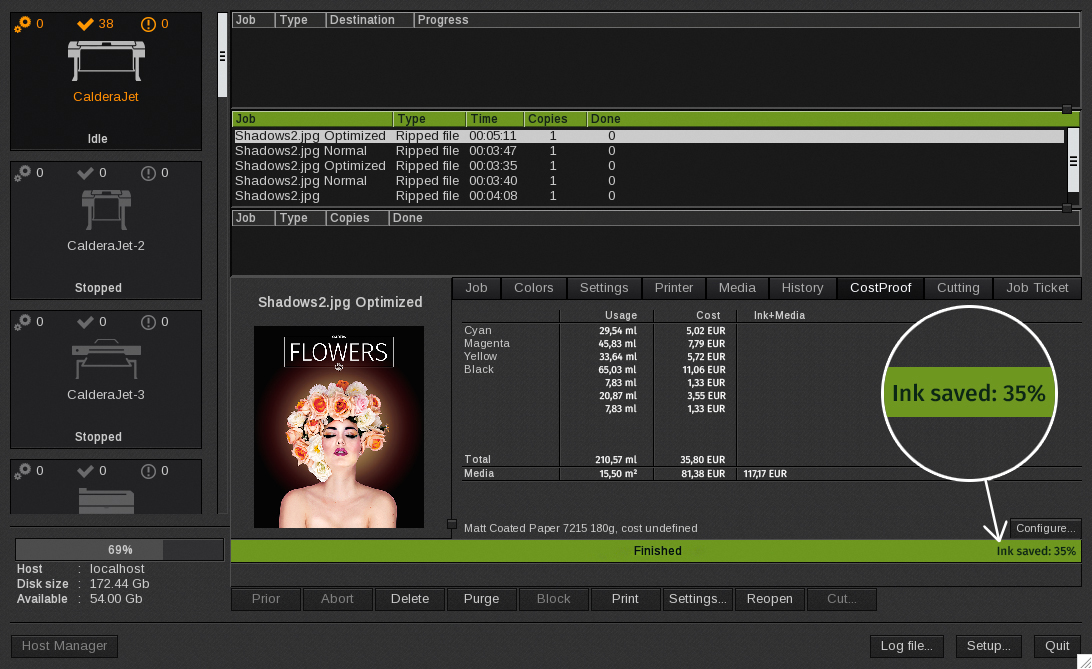Click pane splitter handle above Job list
1092x669 pixels.
pos(1067,109)
